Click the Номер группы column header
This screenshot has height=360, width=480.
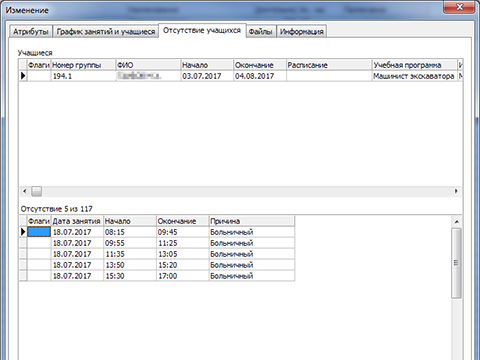pos(83,65)
